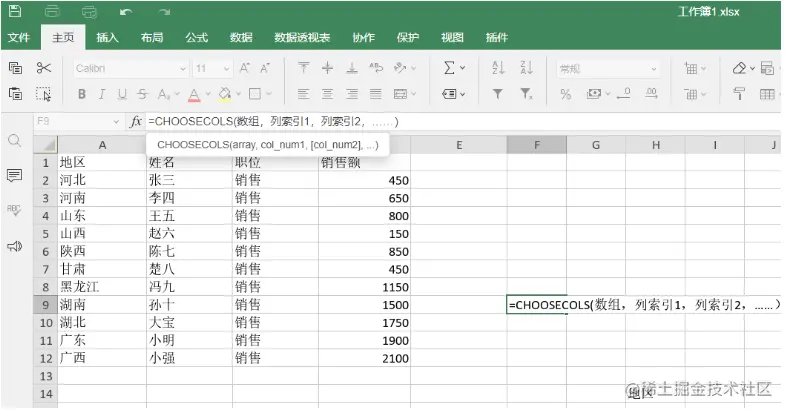The width and height of the screenshot is (786, 412).
Task: Toggle underline formatting
Action: tap(122, 94)
